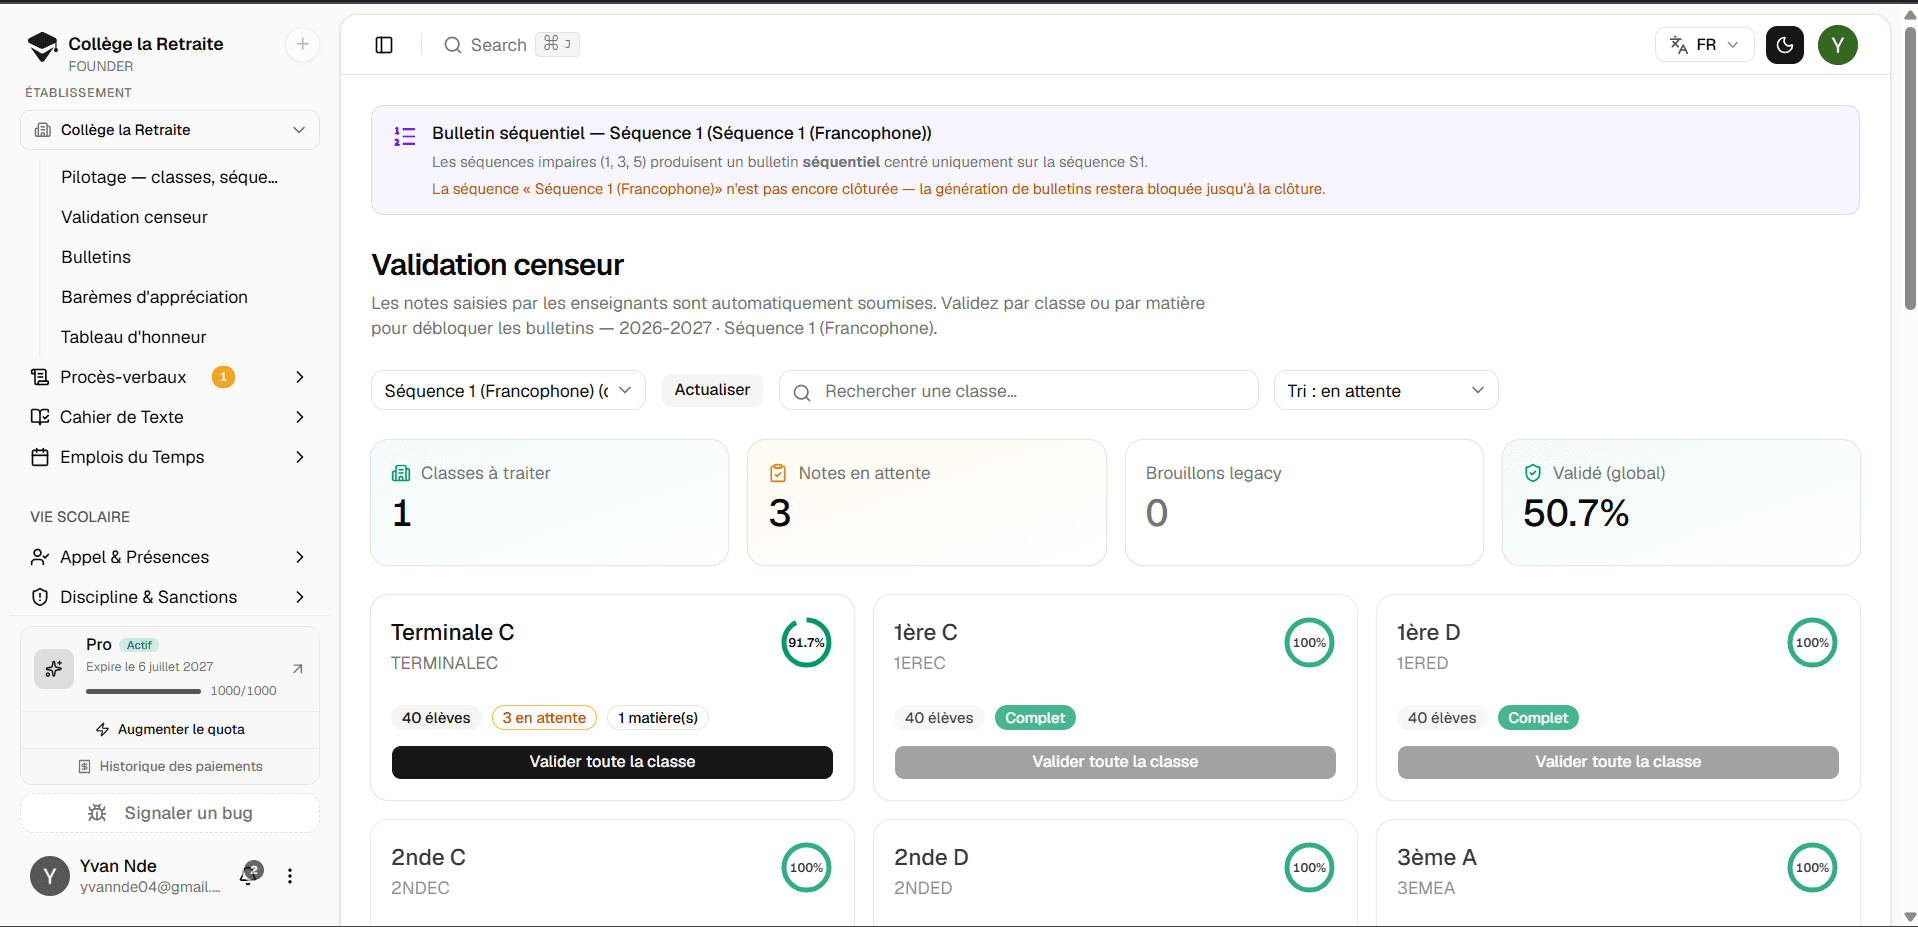Click the Pro plan sparkle icon

[54, 669]
